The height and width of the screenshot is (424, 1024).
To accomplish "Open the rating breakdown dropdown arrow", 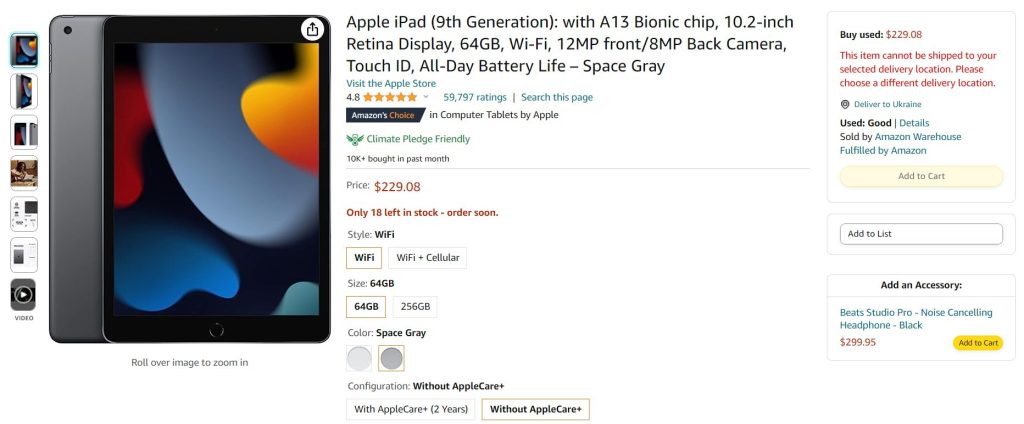I will pyautogui.click(x=426, y=97).
